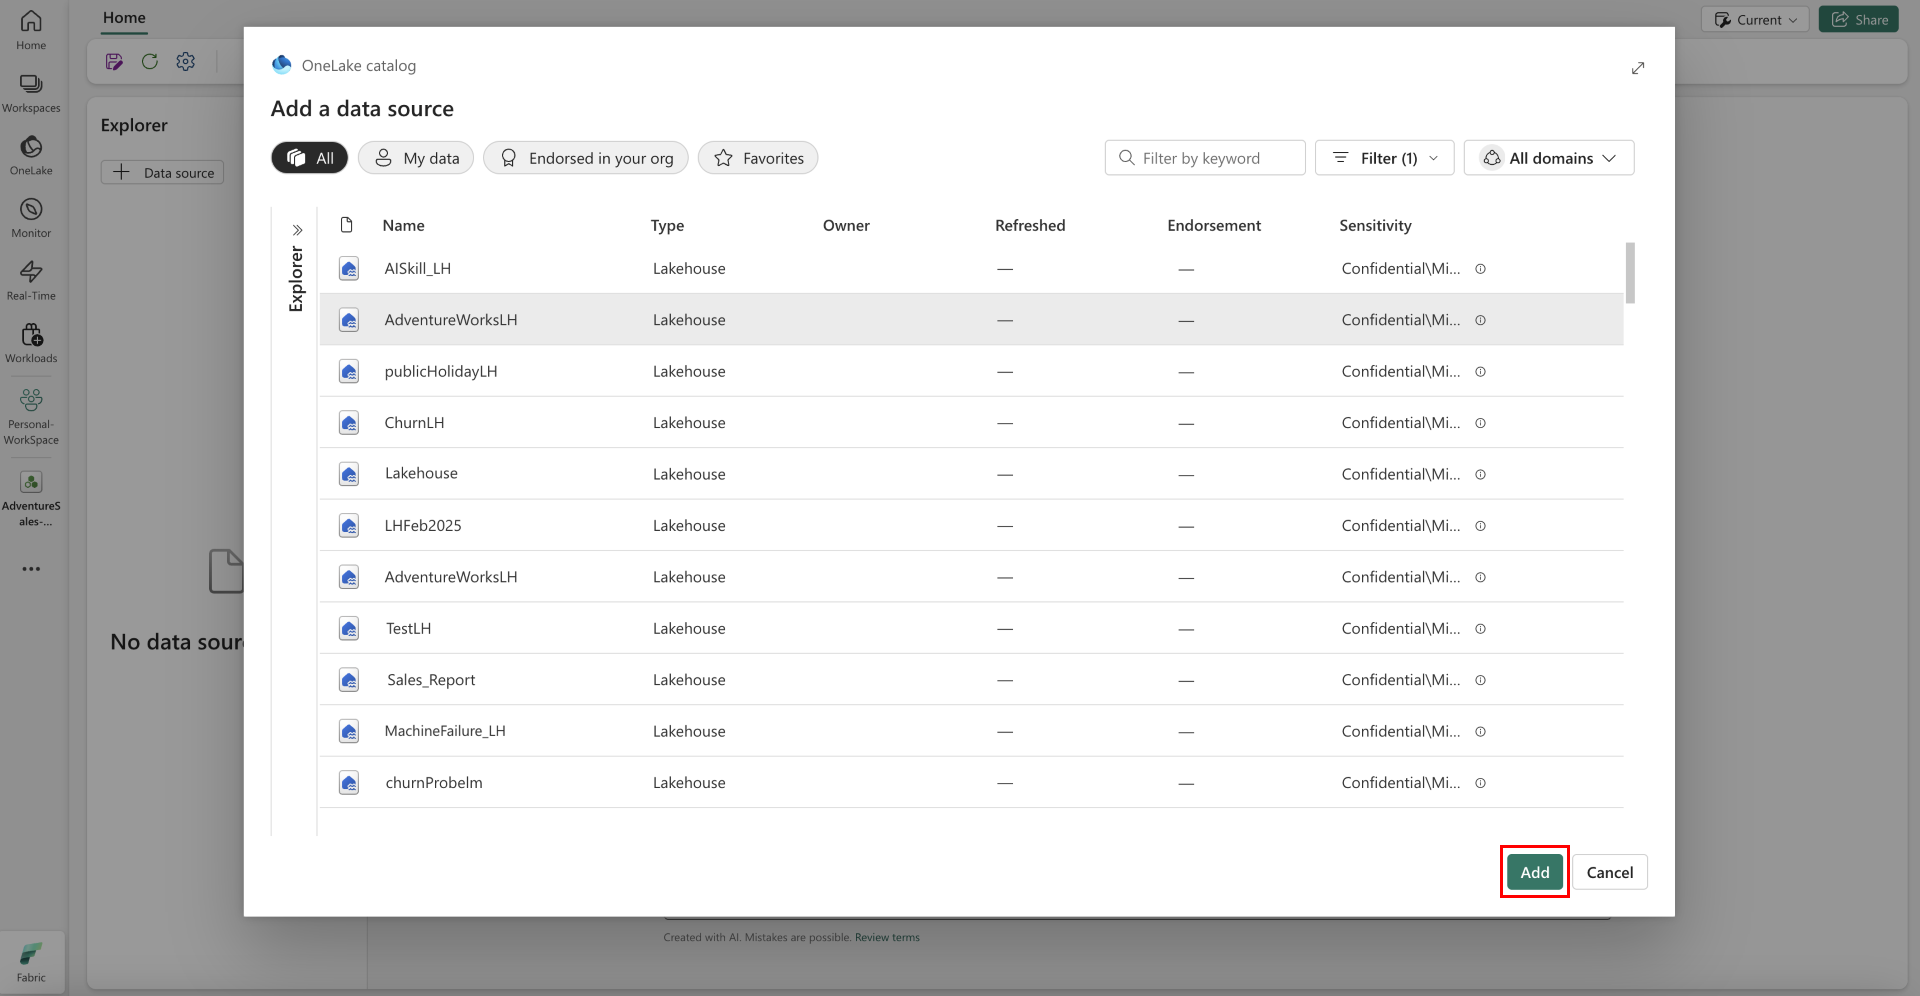Click sensitivity info icon for TestLH
The image size is (1920, 996).
[x=1481, y=629]
